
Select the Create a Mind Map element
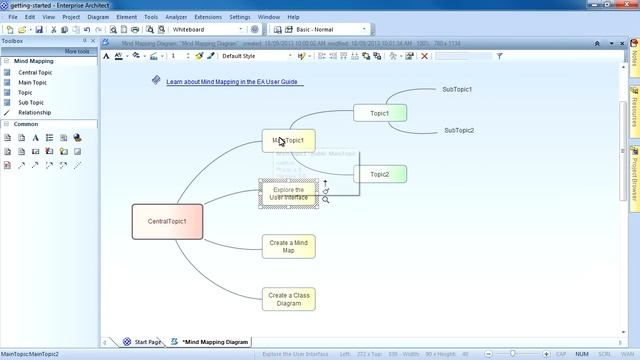coord(289,247)
